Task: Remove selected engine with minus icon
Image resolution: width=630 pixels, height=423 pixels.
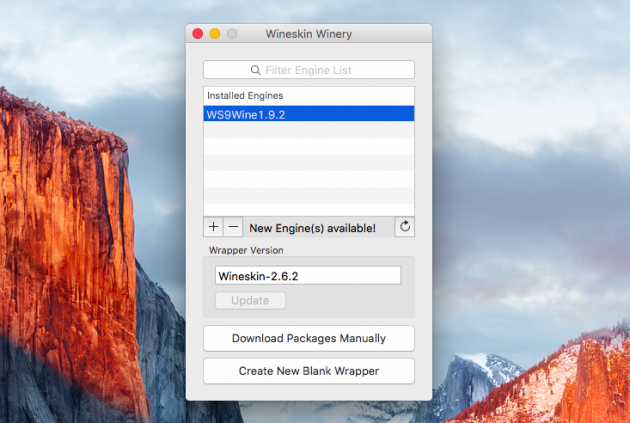Action: (x=233, y=227)
